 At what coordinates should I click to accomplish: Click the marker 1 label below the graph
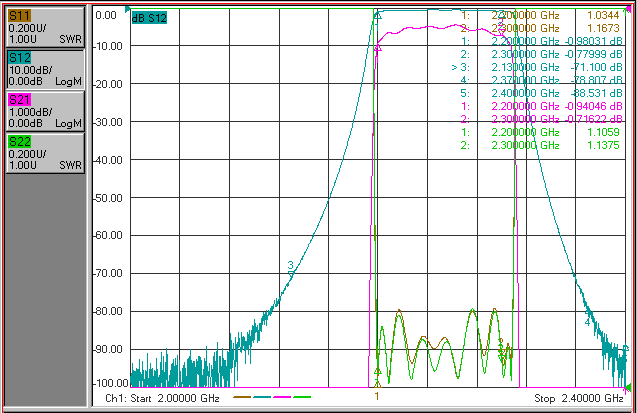coord(377,396)
